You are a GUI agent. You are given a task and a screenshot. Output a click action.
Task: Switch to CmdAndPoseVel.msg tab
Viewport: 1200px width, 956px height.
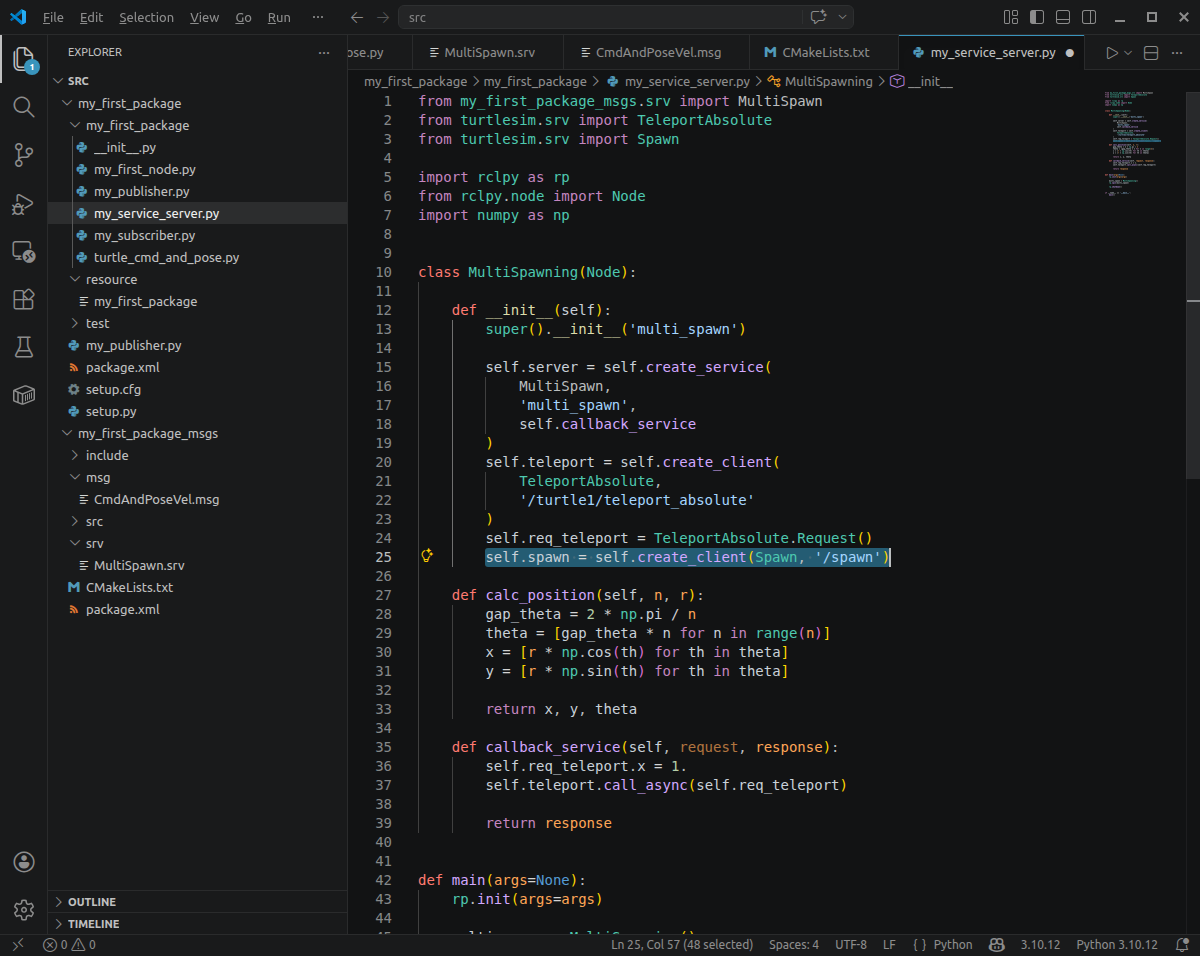coord(657,53)
